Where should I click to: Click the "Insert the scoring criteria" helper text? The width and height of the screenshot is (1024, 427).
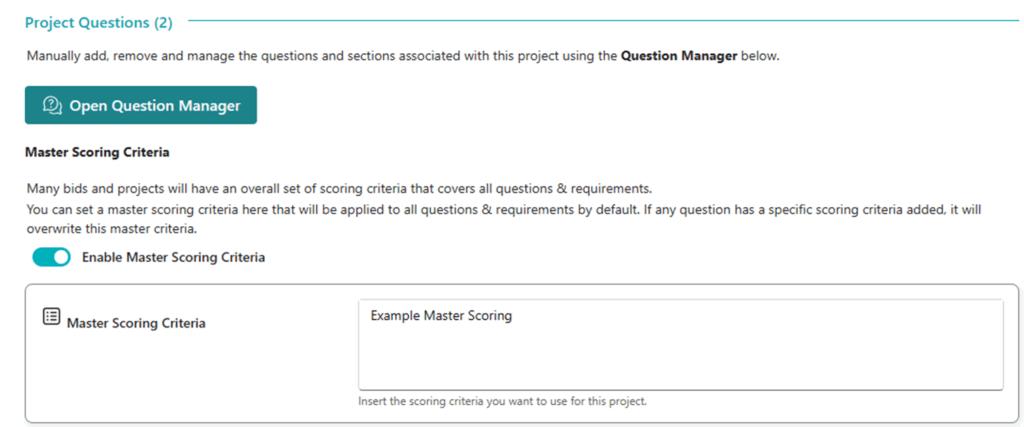[x=503, y=402]
